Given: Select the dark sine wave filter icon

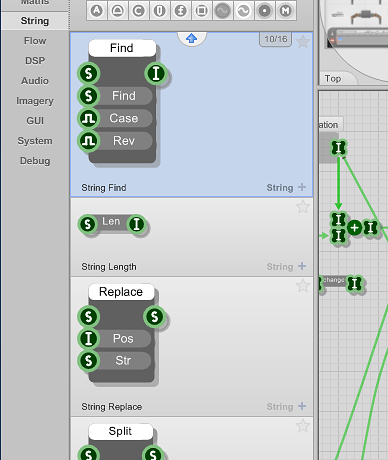Looking at the screenshot, I should pos(223,11).
